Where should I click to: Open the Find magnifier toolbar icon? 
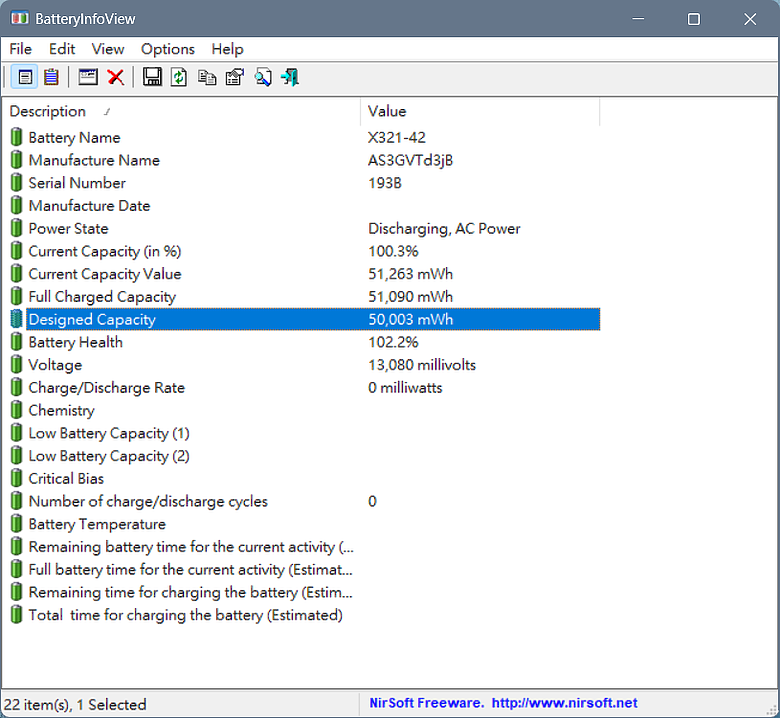tap(263, 77)
